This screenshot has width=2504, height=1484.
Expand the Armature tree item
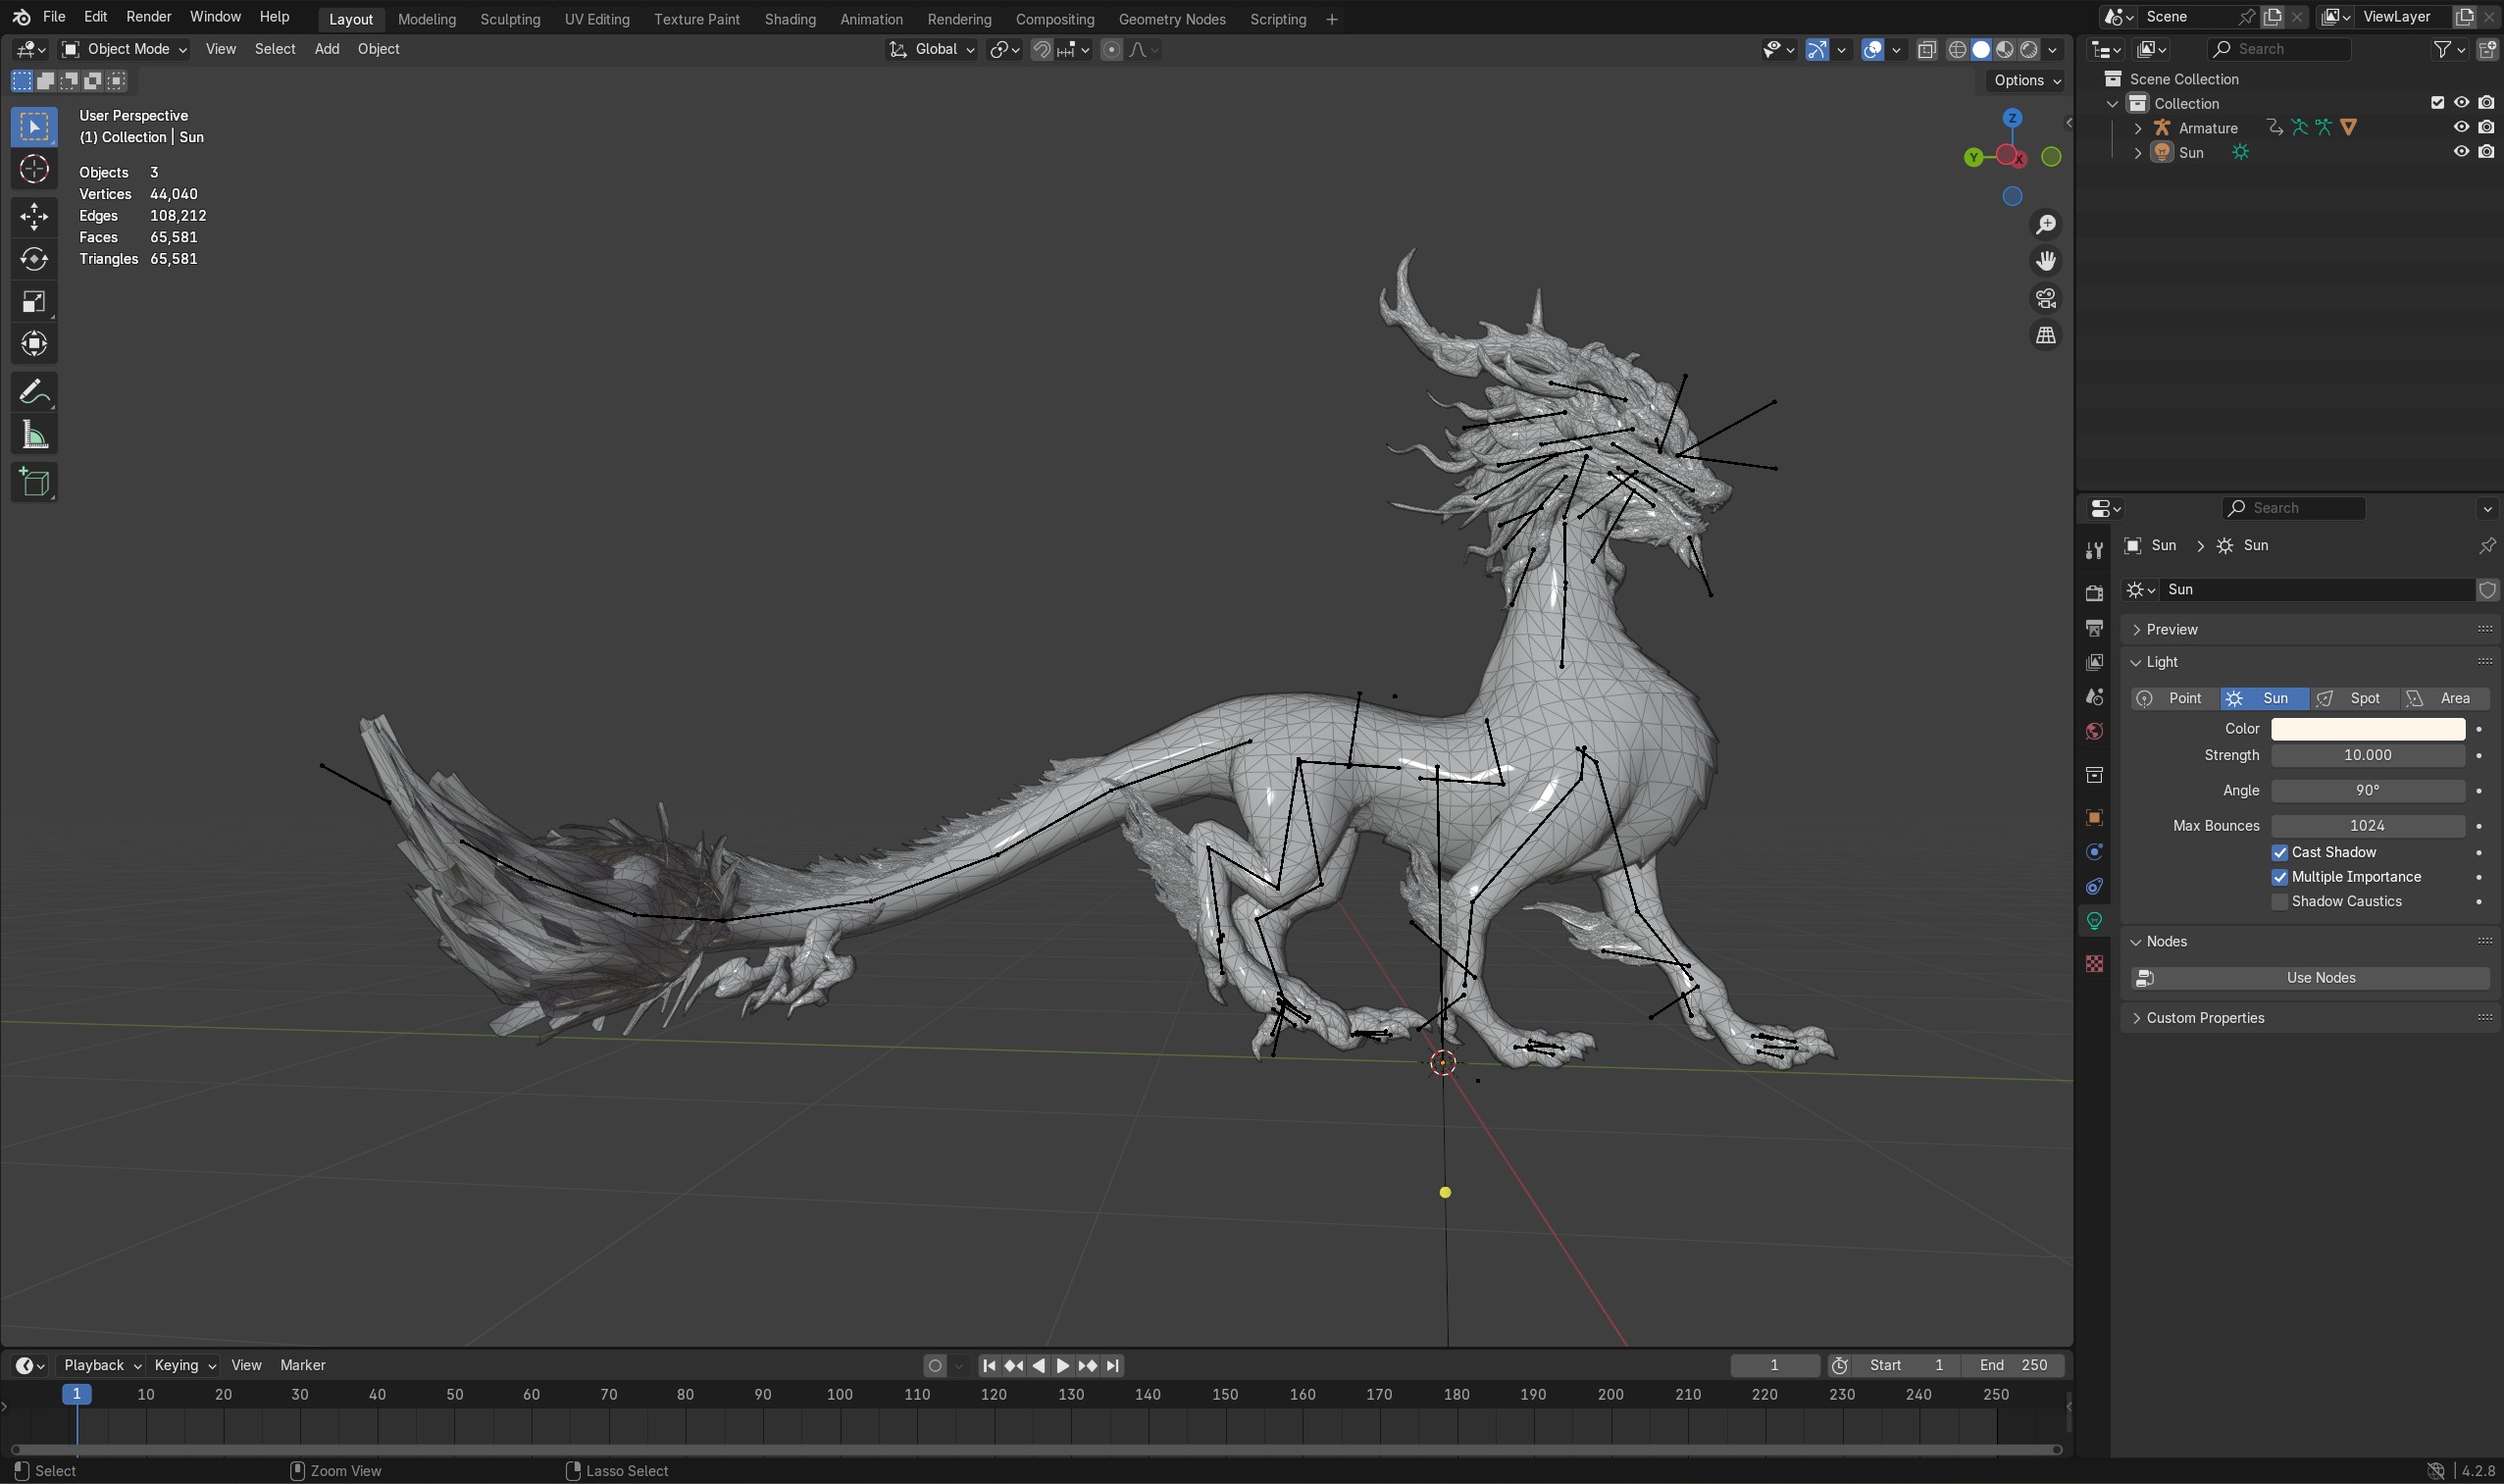2138,128
